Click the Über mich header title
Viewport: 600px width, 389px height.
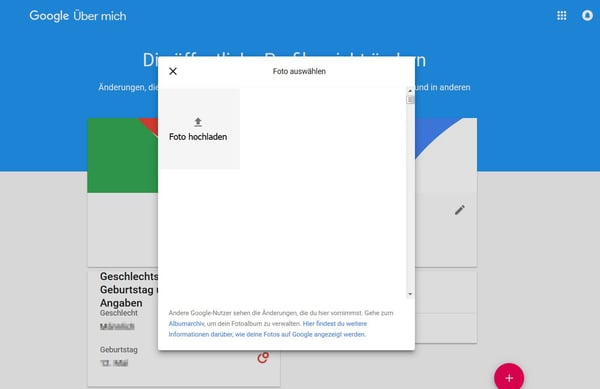pos(99,16)
